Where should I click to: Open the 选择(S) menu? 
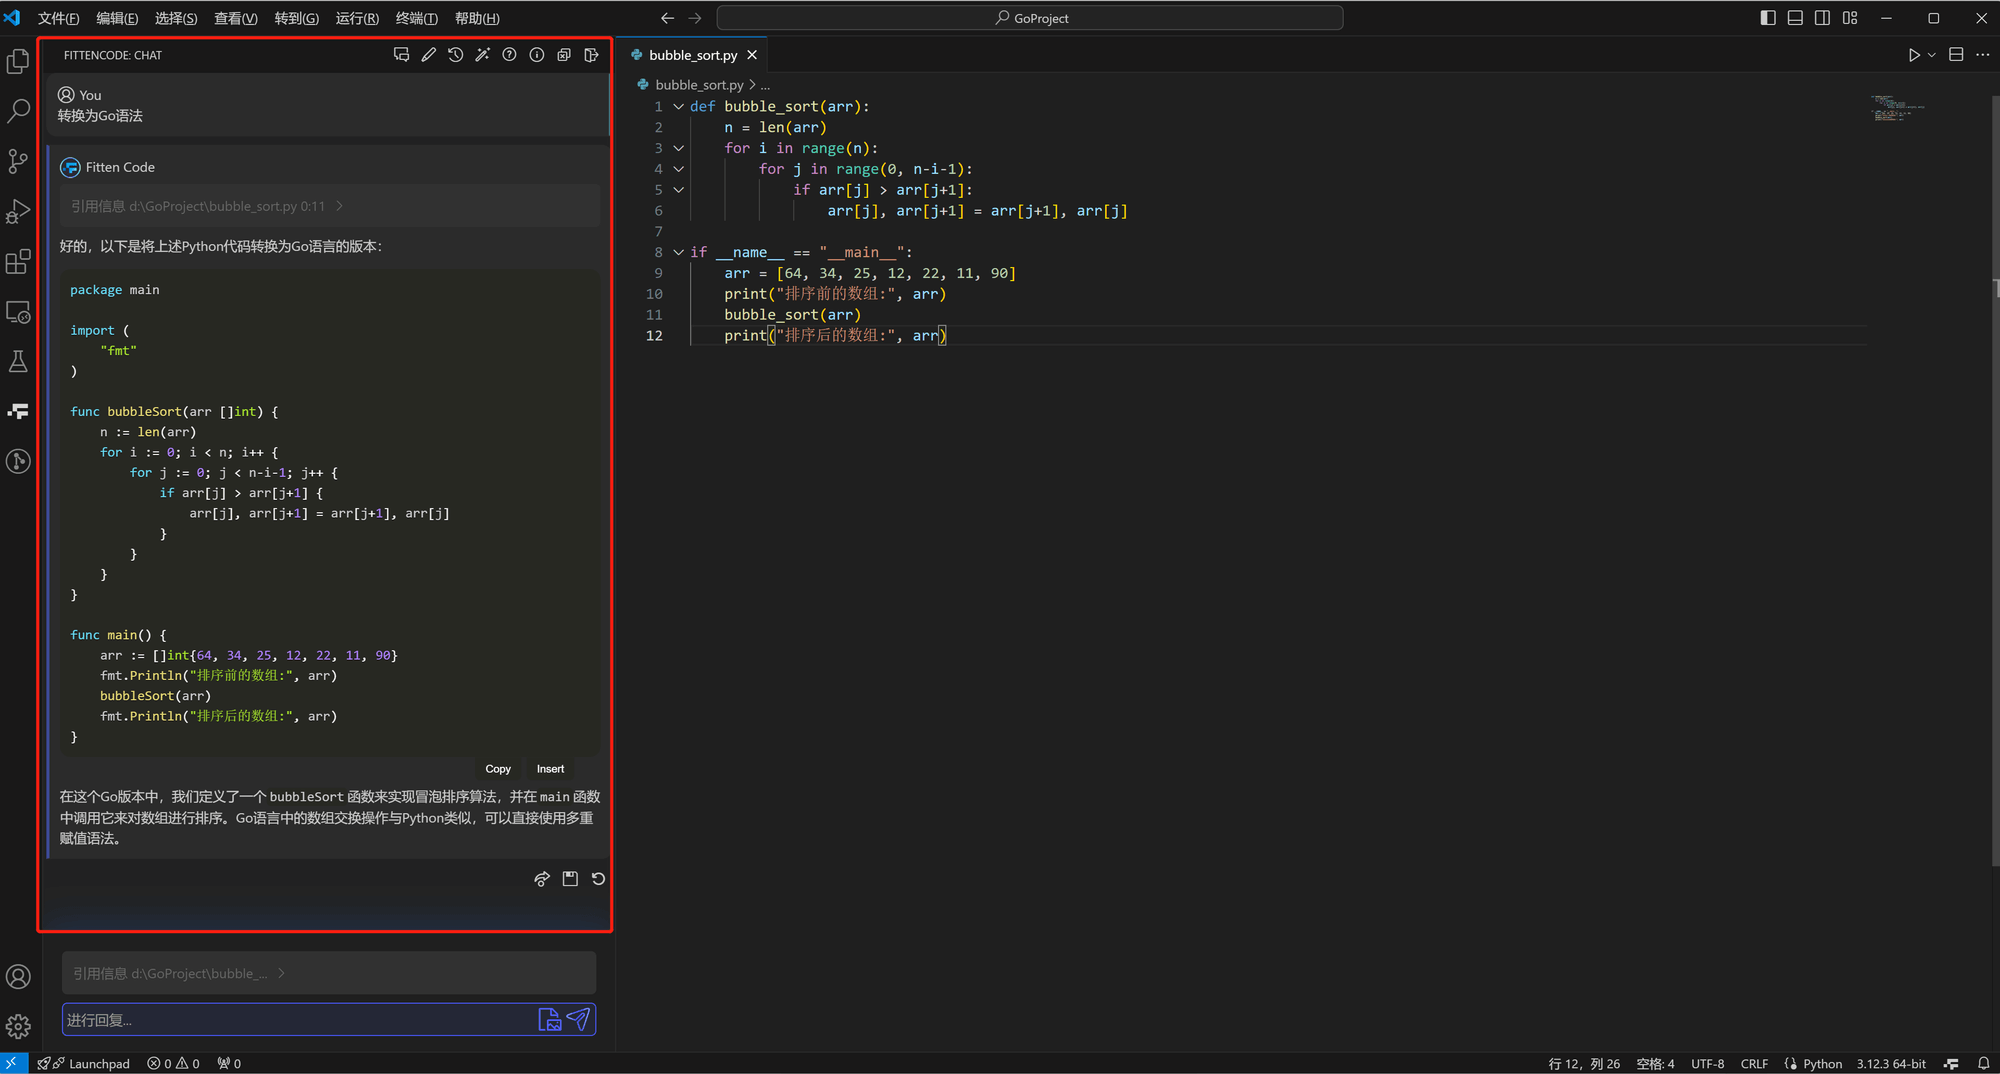coord(176,18)
